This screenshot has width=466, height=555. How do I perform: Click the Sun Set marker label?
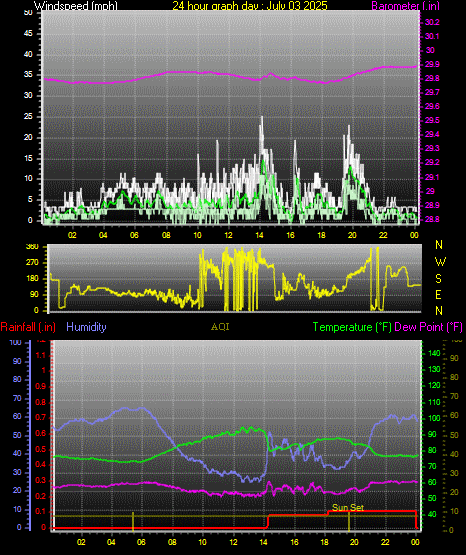pos(348,508)
